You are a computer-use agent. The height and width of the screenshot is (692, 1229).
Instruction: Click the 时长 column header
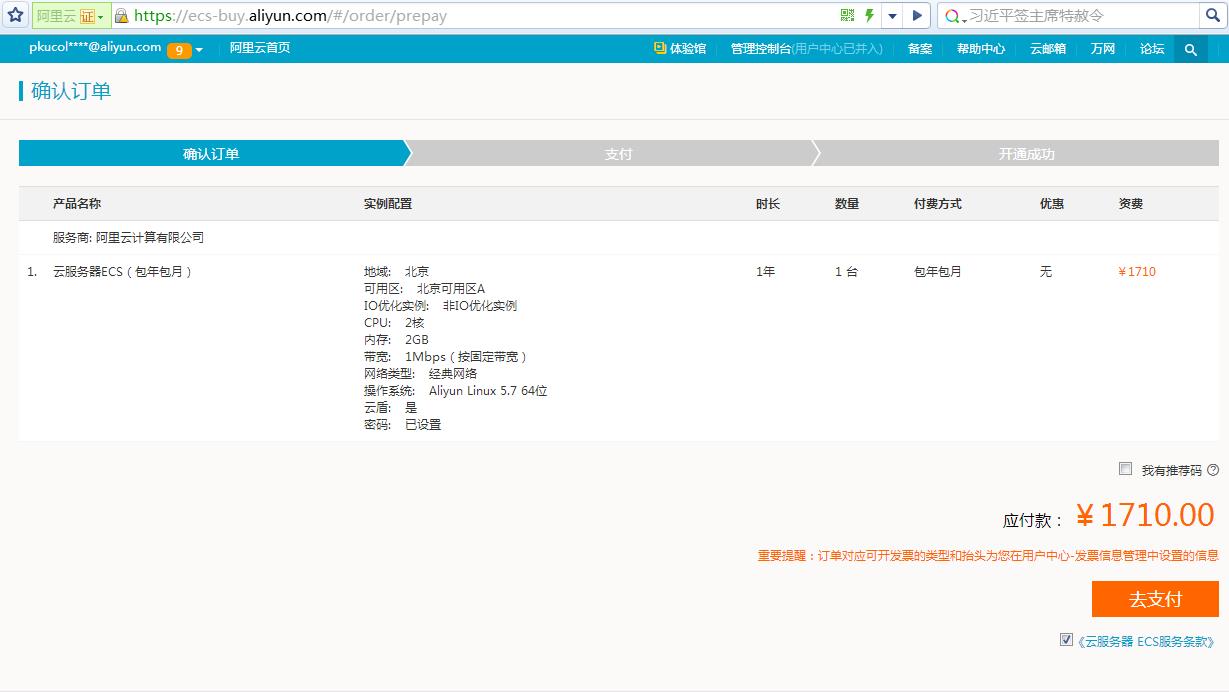coord(768,204)
